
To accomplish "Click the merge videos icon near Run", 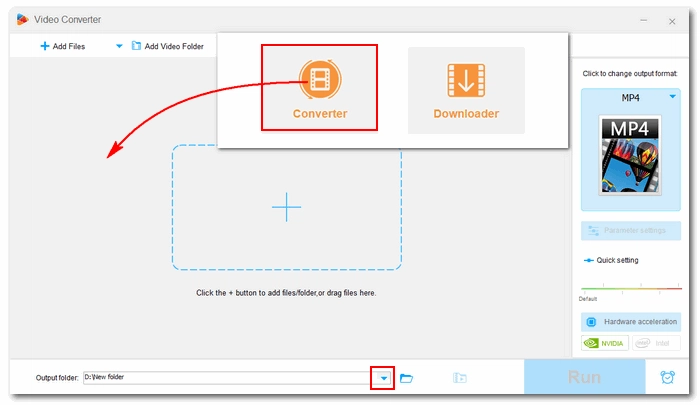I will click(459, 378).
